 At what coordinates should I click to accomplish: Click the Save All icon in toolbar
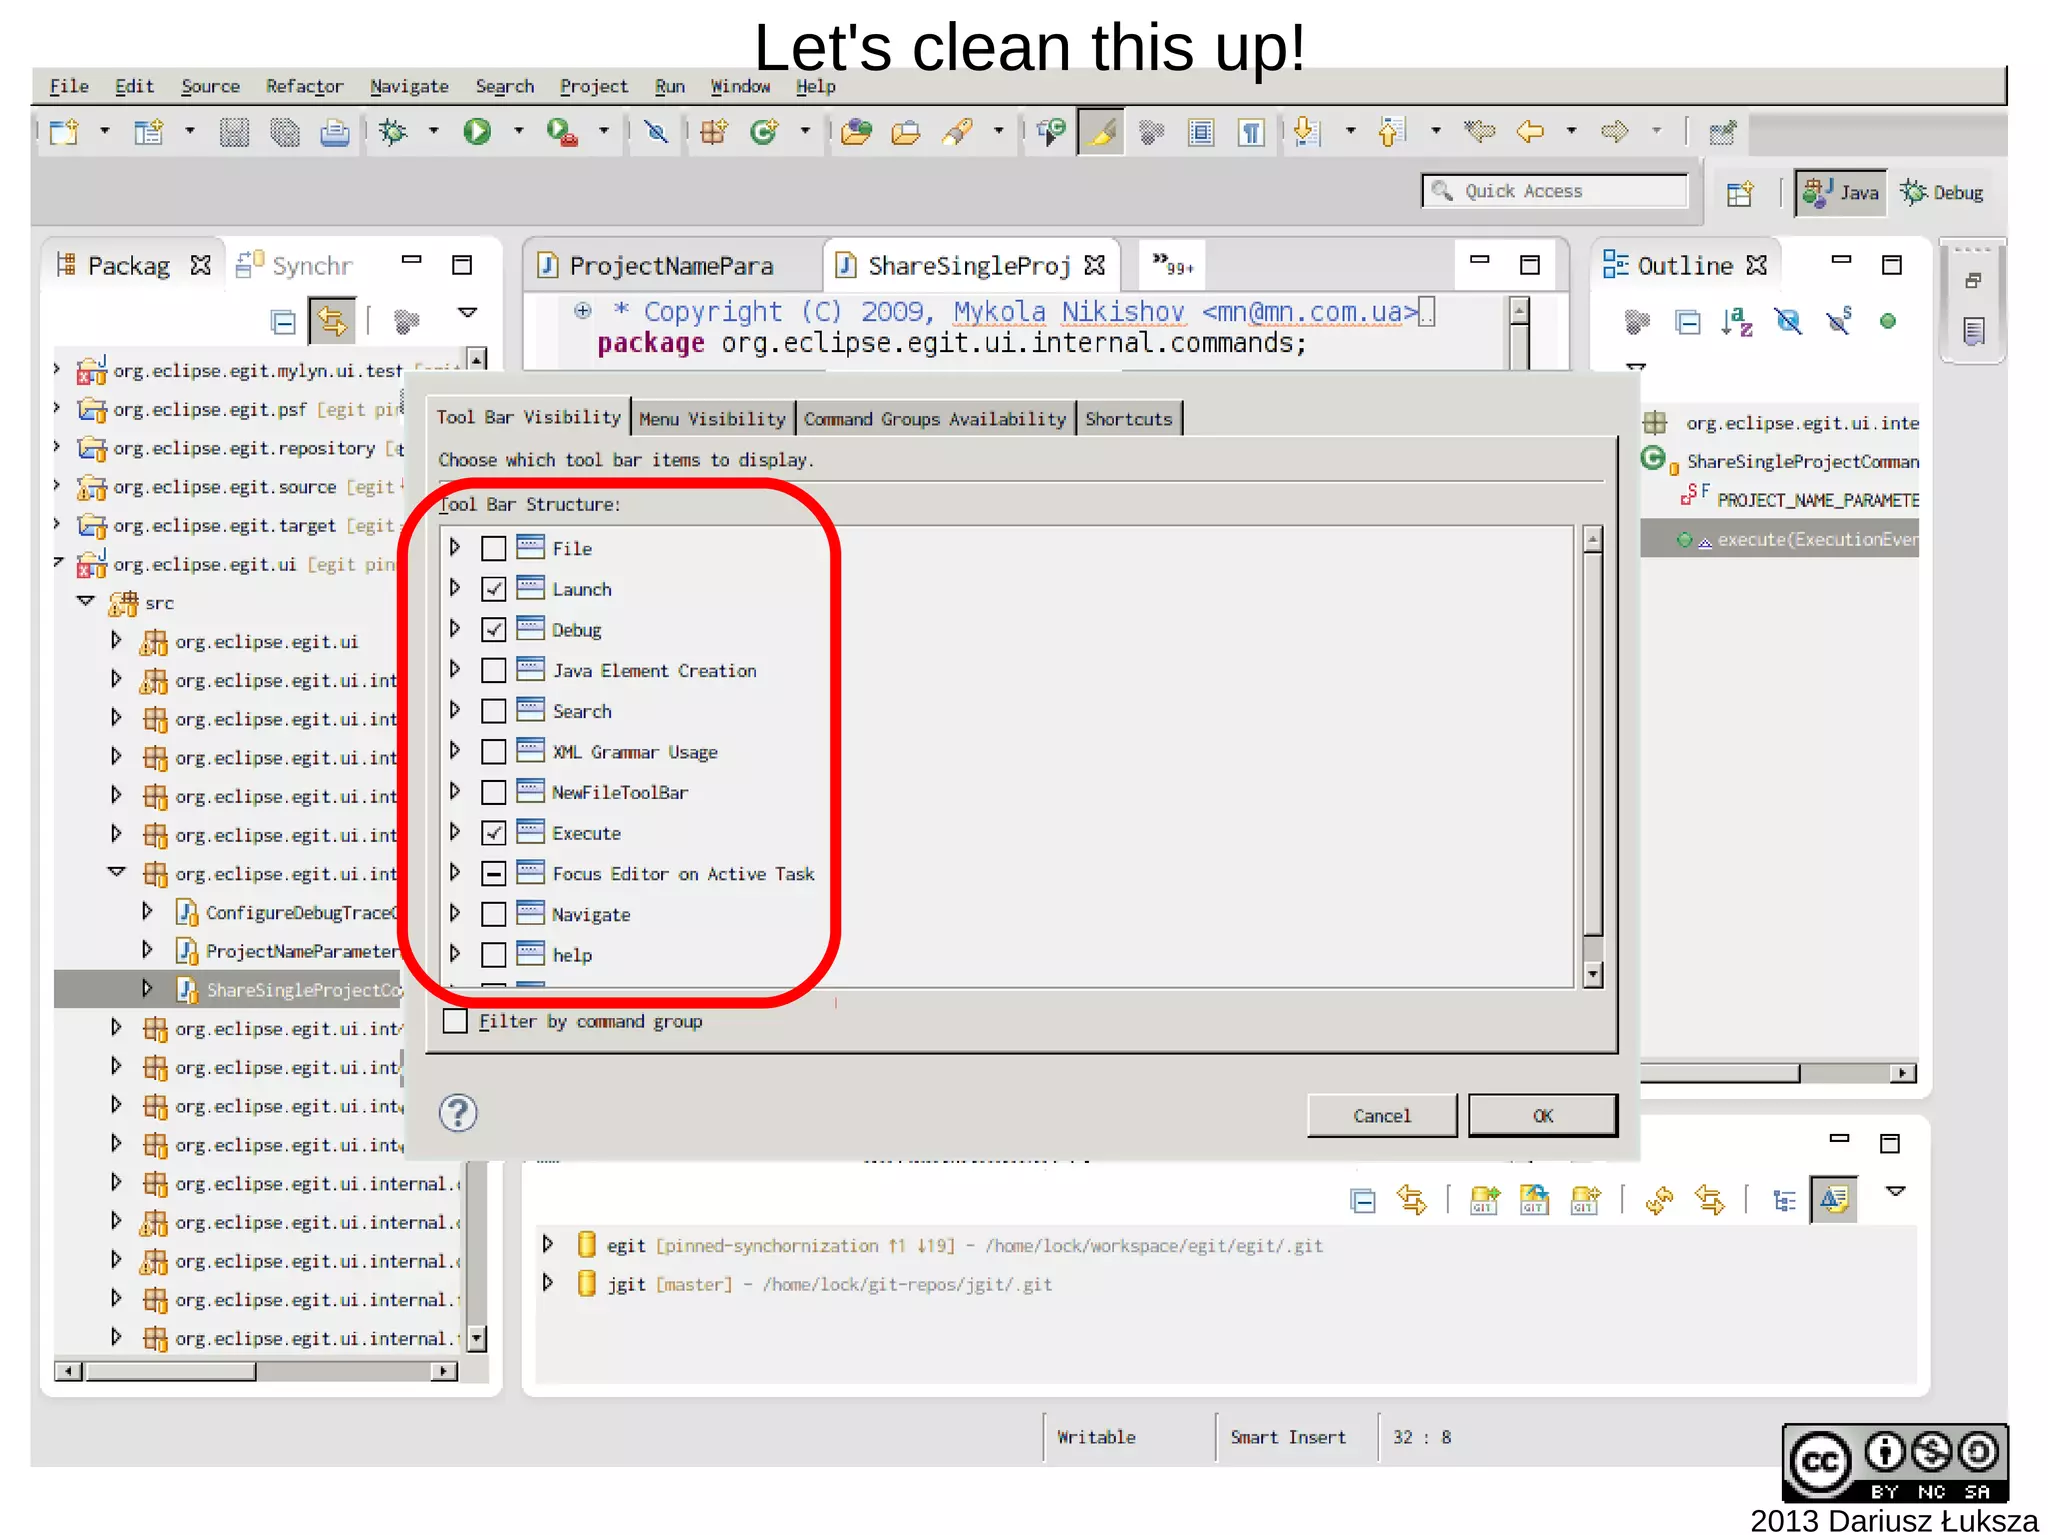coord(284,132)
